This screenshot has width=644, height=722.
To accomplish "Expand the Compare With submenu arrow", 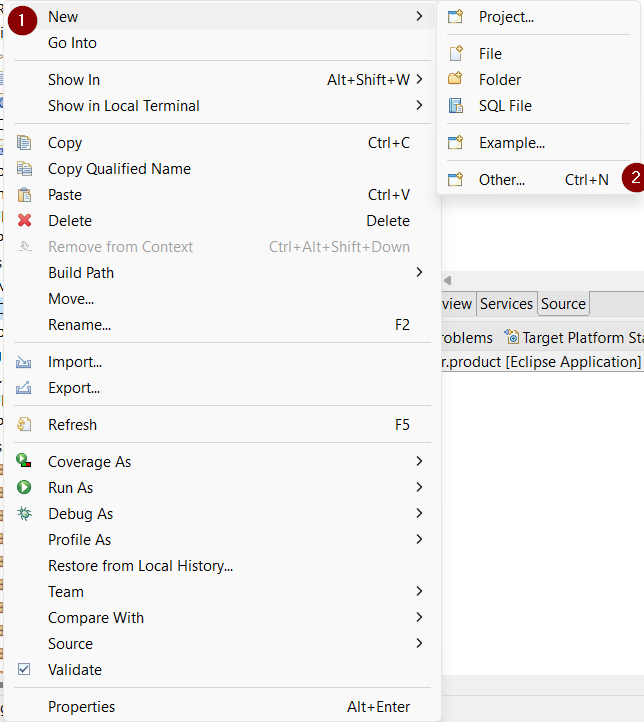I will coord(419,618).
